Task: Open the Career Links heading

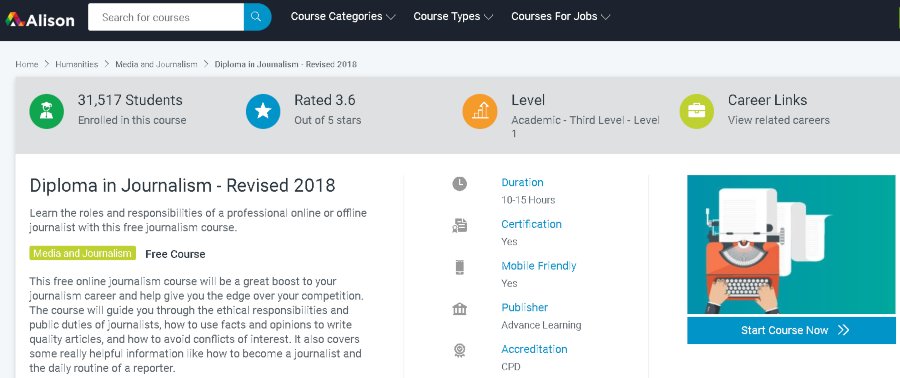Action: tap(767, 100)
